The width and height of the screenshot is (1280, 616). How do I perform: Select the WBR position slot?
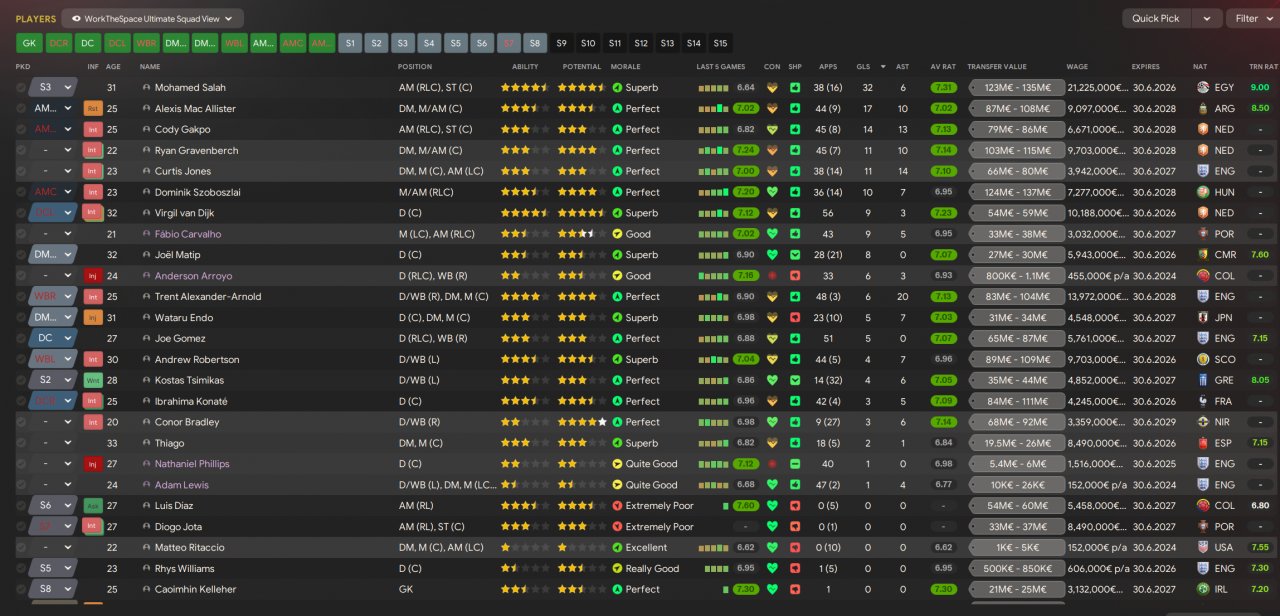pyautogui.click(x=146, y=43)
